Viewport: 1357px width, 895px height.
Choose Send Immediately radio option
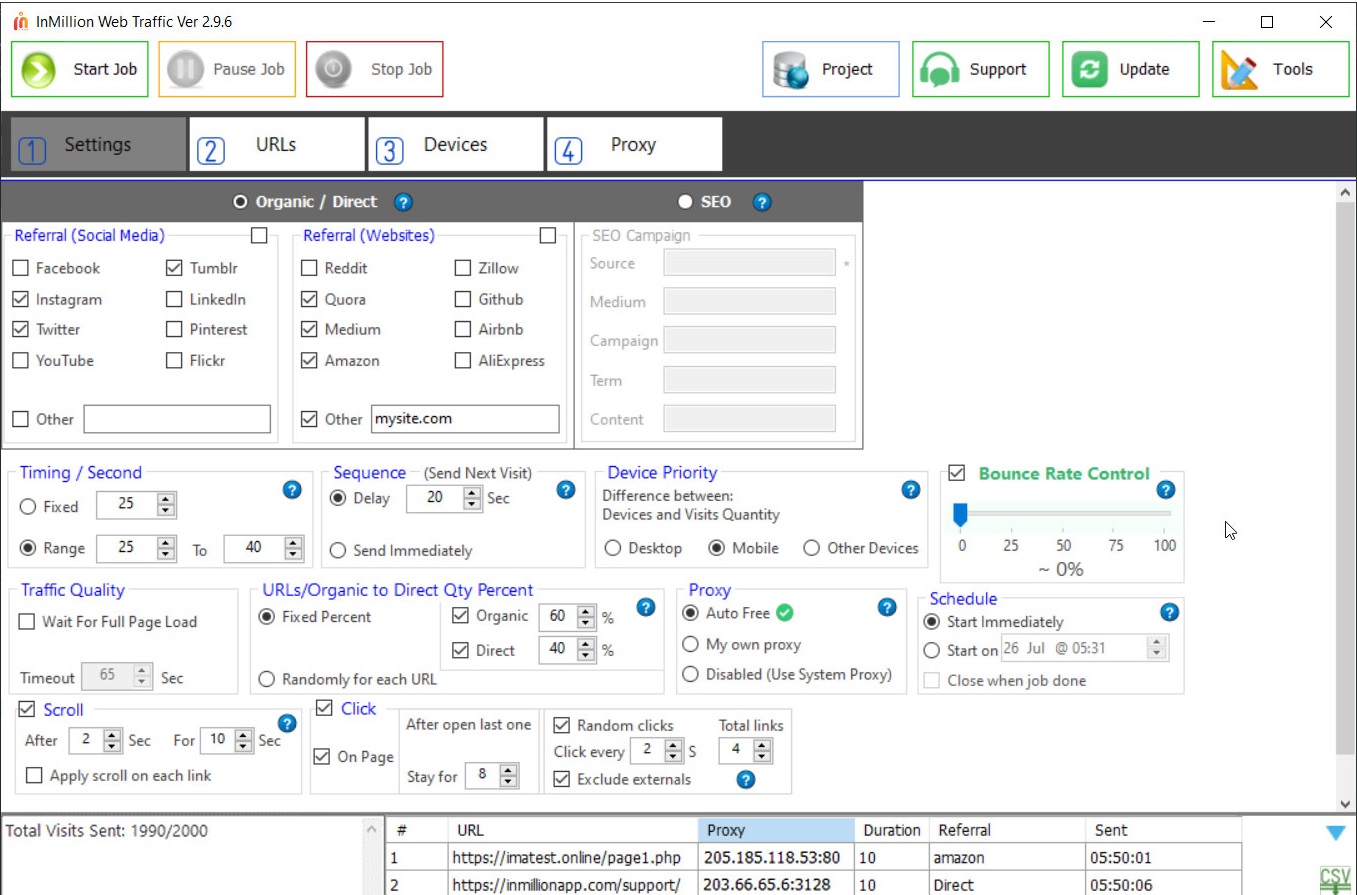[x=338, y=550]
